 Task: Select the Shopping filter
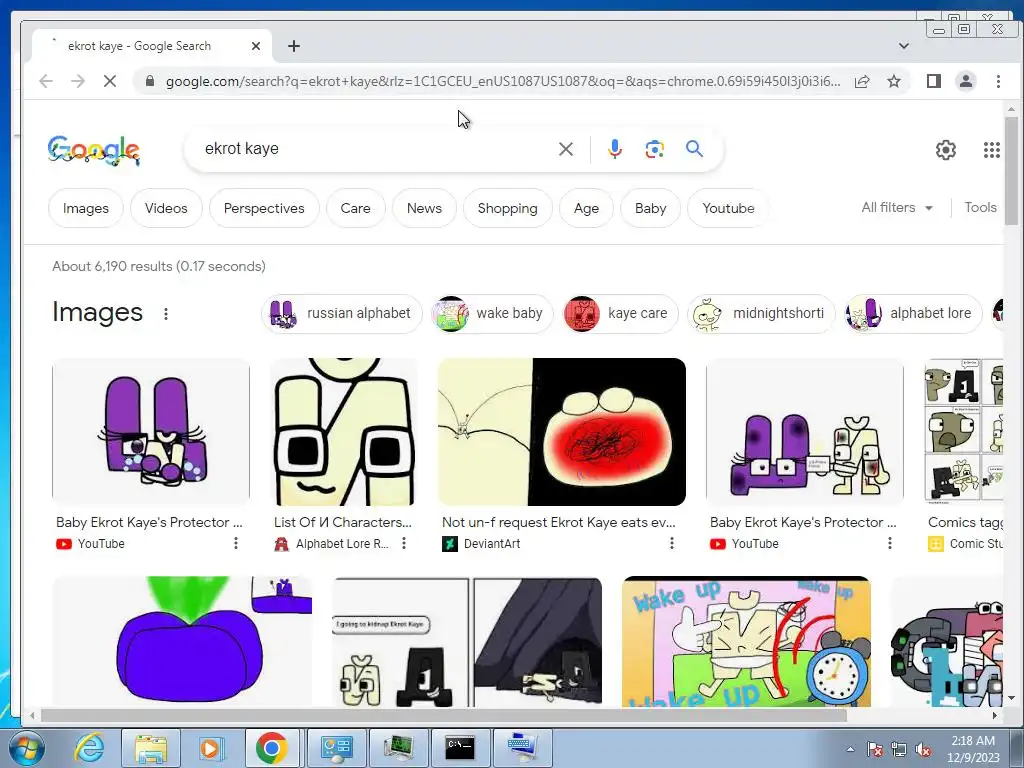507,208
